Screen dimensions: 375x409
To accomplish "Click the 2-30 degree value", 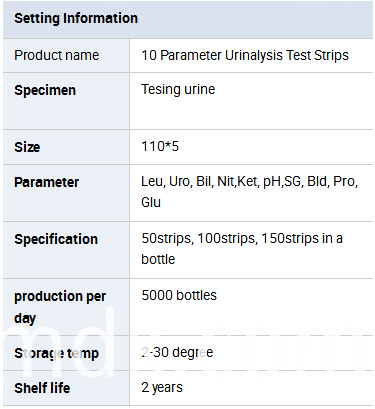I will pyautogui.click(x=177, y=353).
